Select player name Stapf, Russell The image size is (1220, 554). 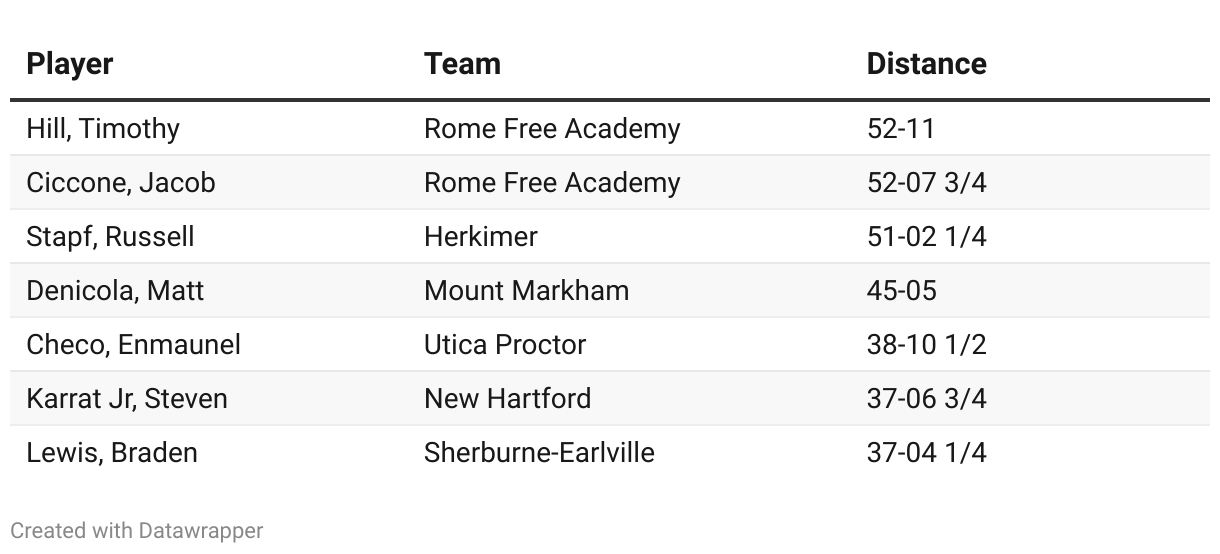110,237
